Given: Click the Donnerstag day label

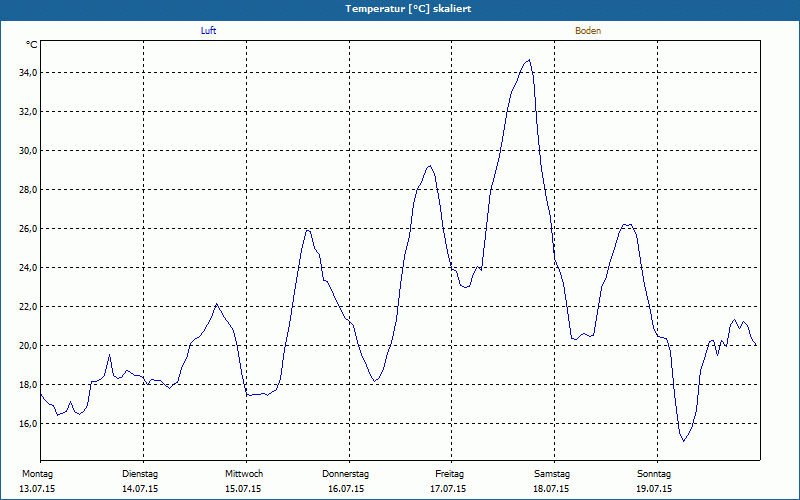Looking at the screenshot, I should (x=345, y=474).
